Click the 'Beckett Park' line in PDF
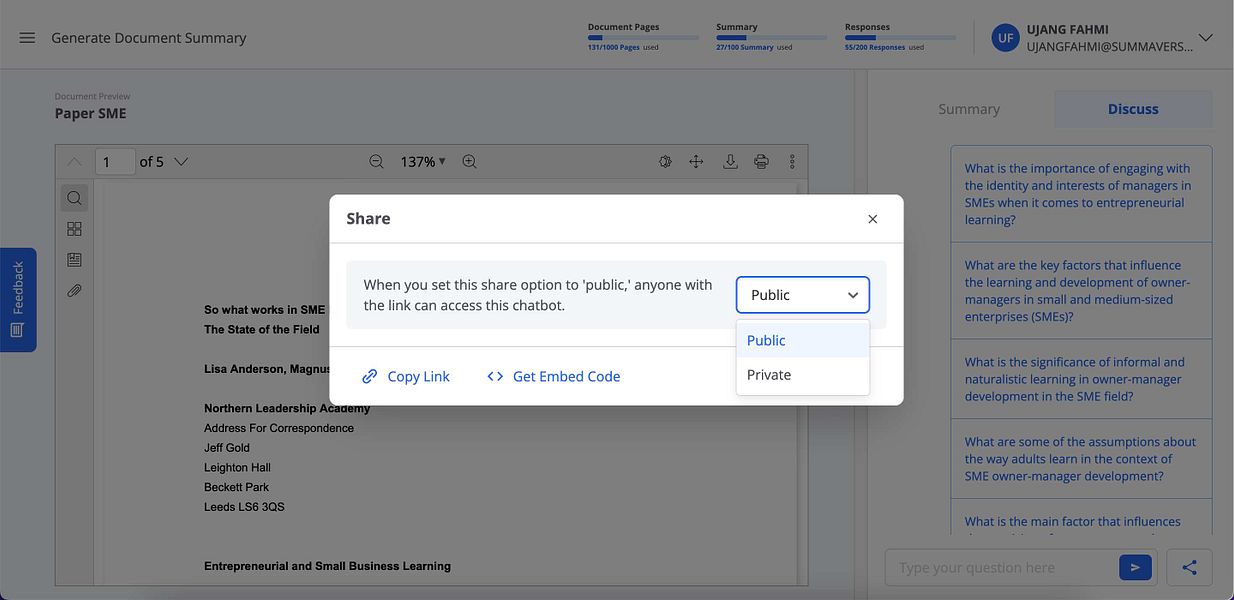The width and height of the screenshot is (1234, 600). click(236, 487)
